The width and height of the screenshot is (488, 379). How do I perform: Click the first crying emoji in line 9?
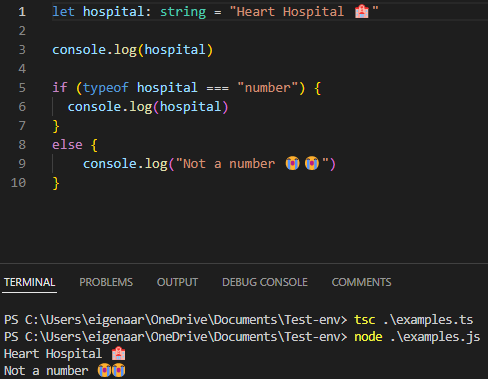click(x=292, y=163)
